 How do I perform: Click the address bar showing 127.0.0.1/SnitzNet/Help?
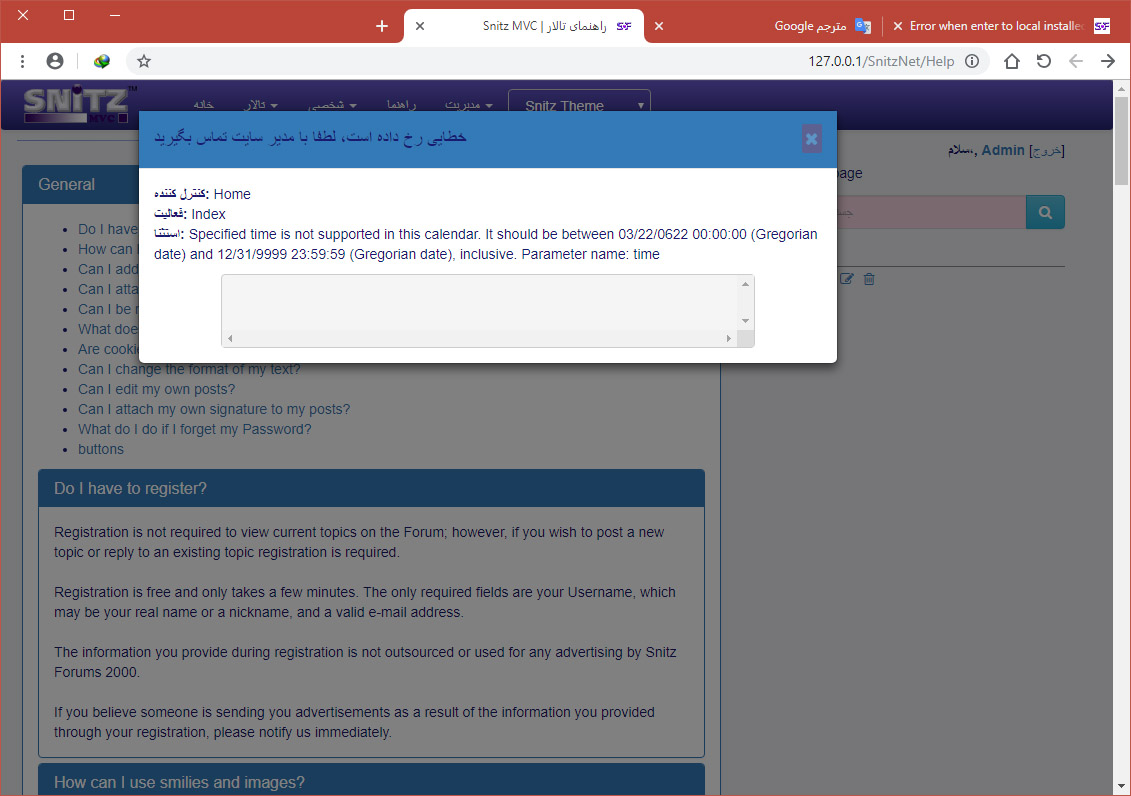560,61
